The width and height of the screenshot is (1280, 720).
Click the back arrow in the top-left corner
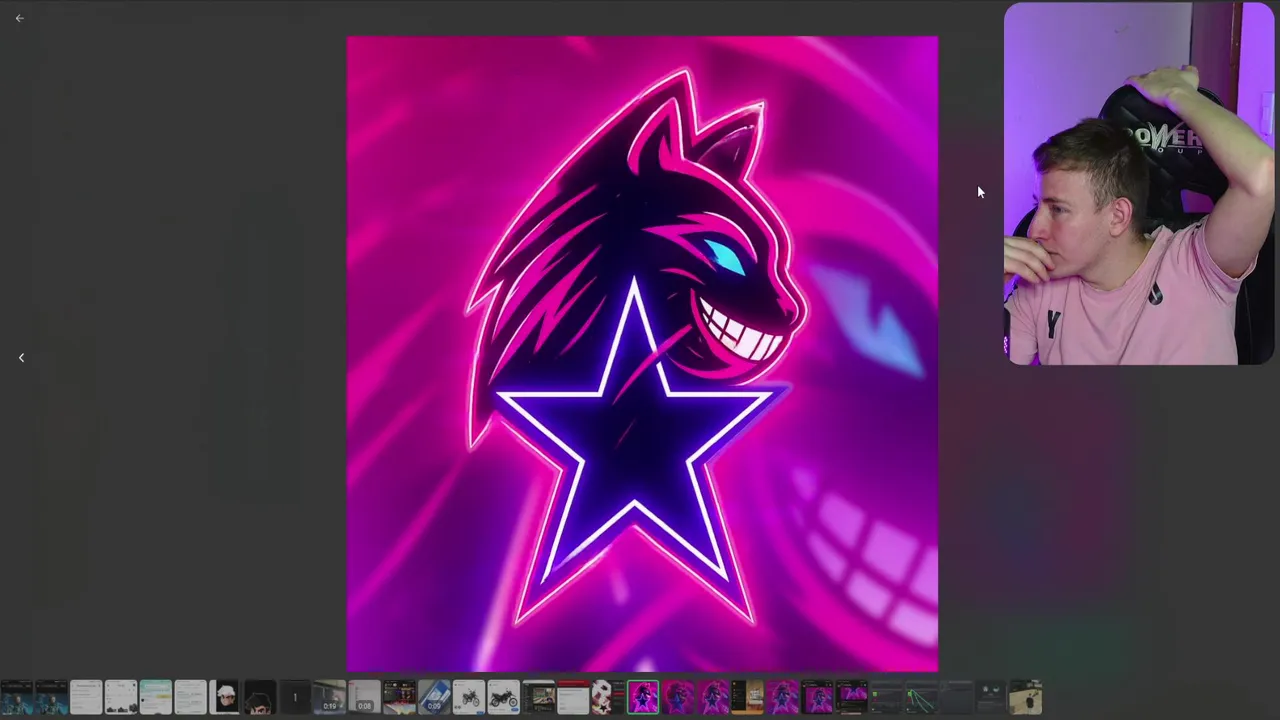pyautogui.click(x=19, y=18)
